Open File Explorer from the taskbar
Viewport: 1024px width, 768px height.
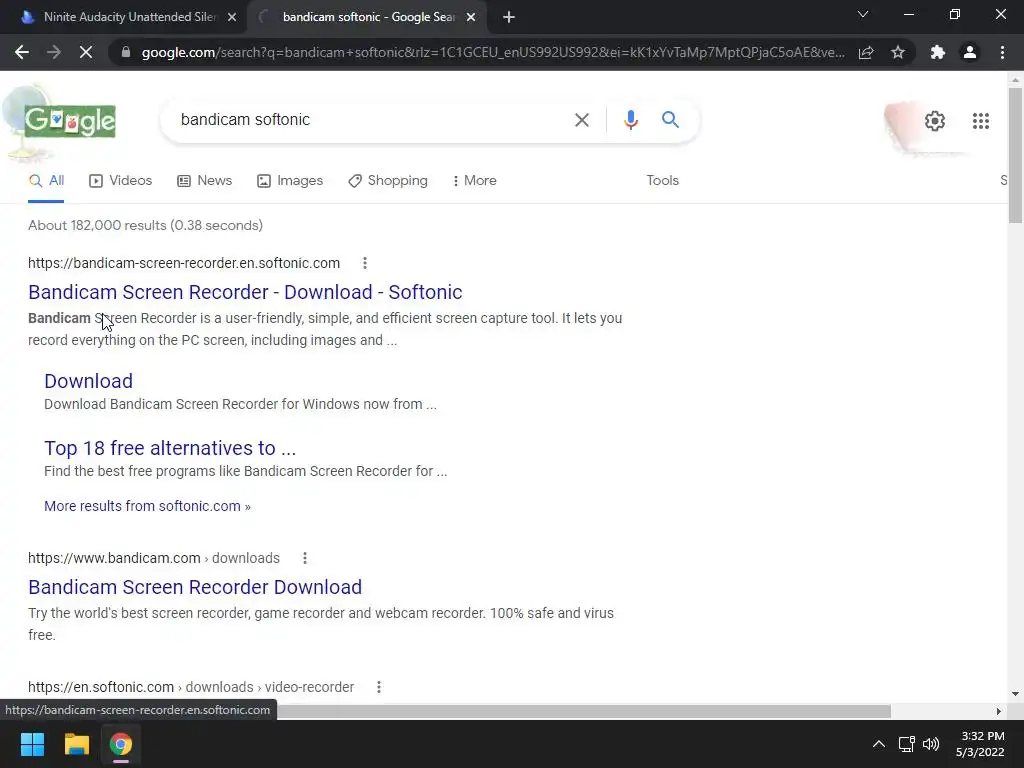pos(76,744)
